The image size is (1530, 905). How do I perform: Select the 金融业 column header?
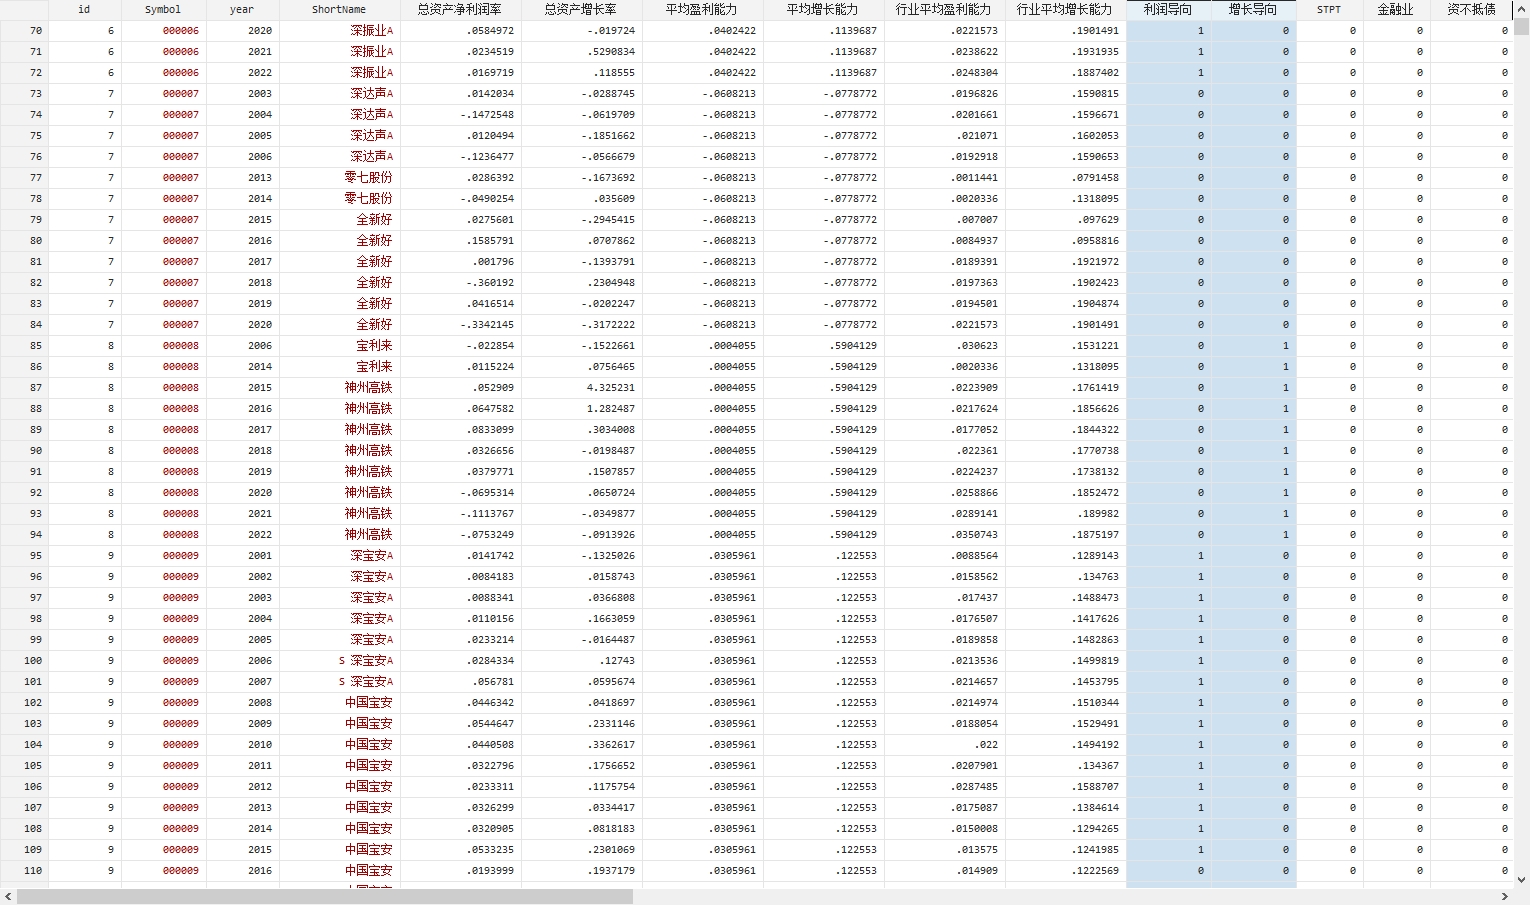pyautogui.click(x=1396, y=9)
